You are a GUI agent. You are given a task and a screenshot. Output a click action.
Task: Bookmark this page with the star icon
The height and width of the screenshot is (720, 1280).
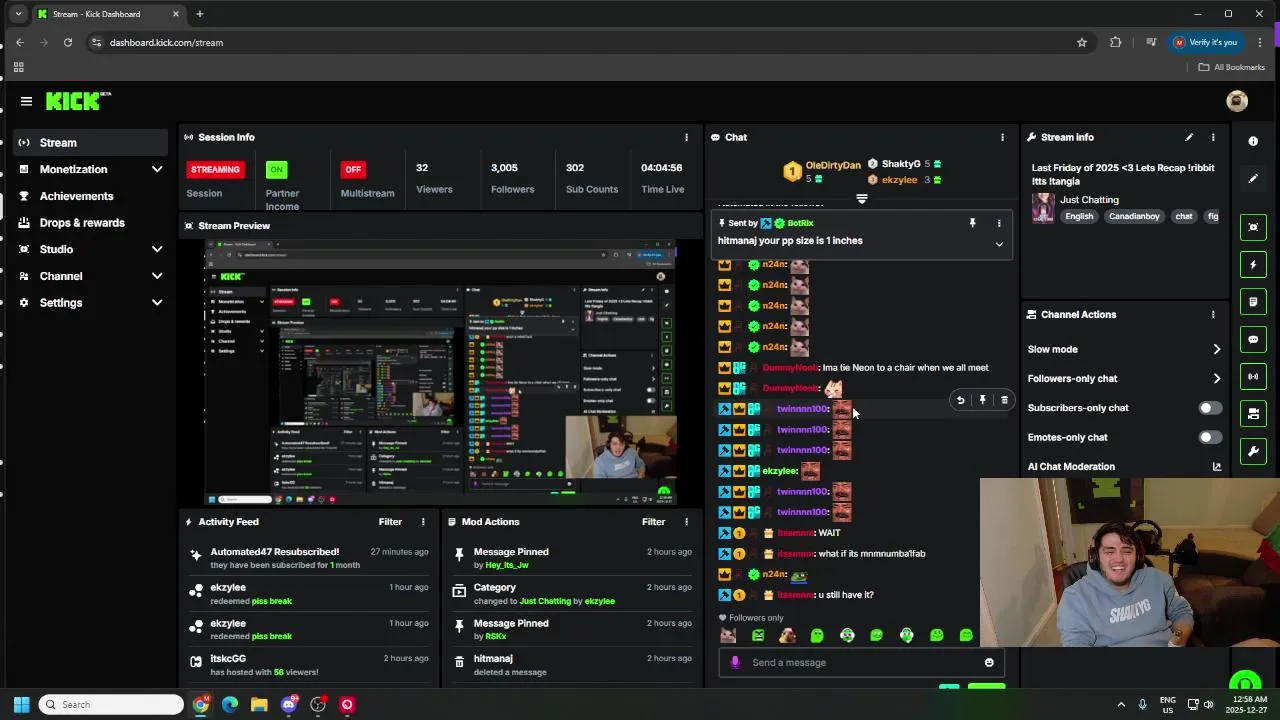(x=1081, y=42)
